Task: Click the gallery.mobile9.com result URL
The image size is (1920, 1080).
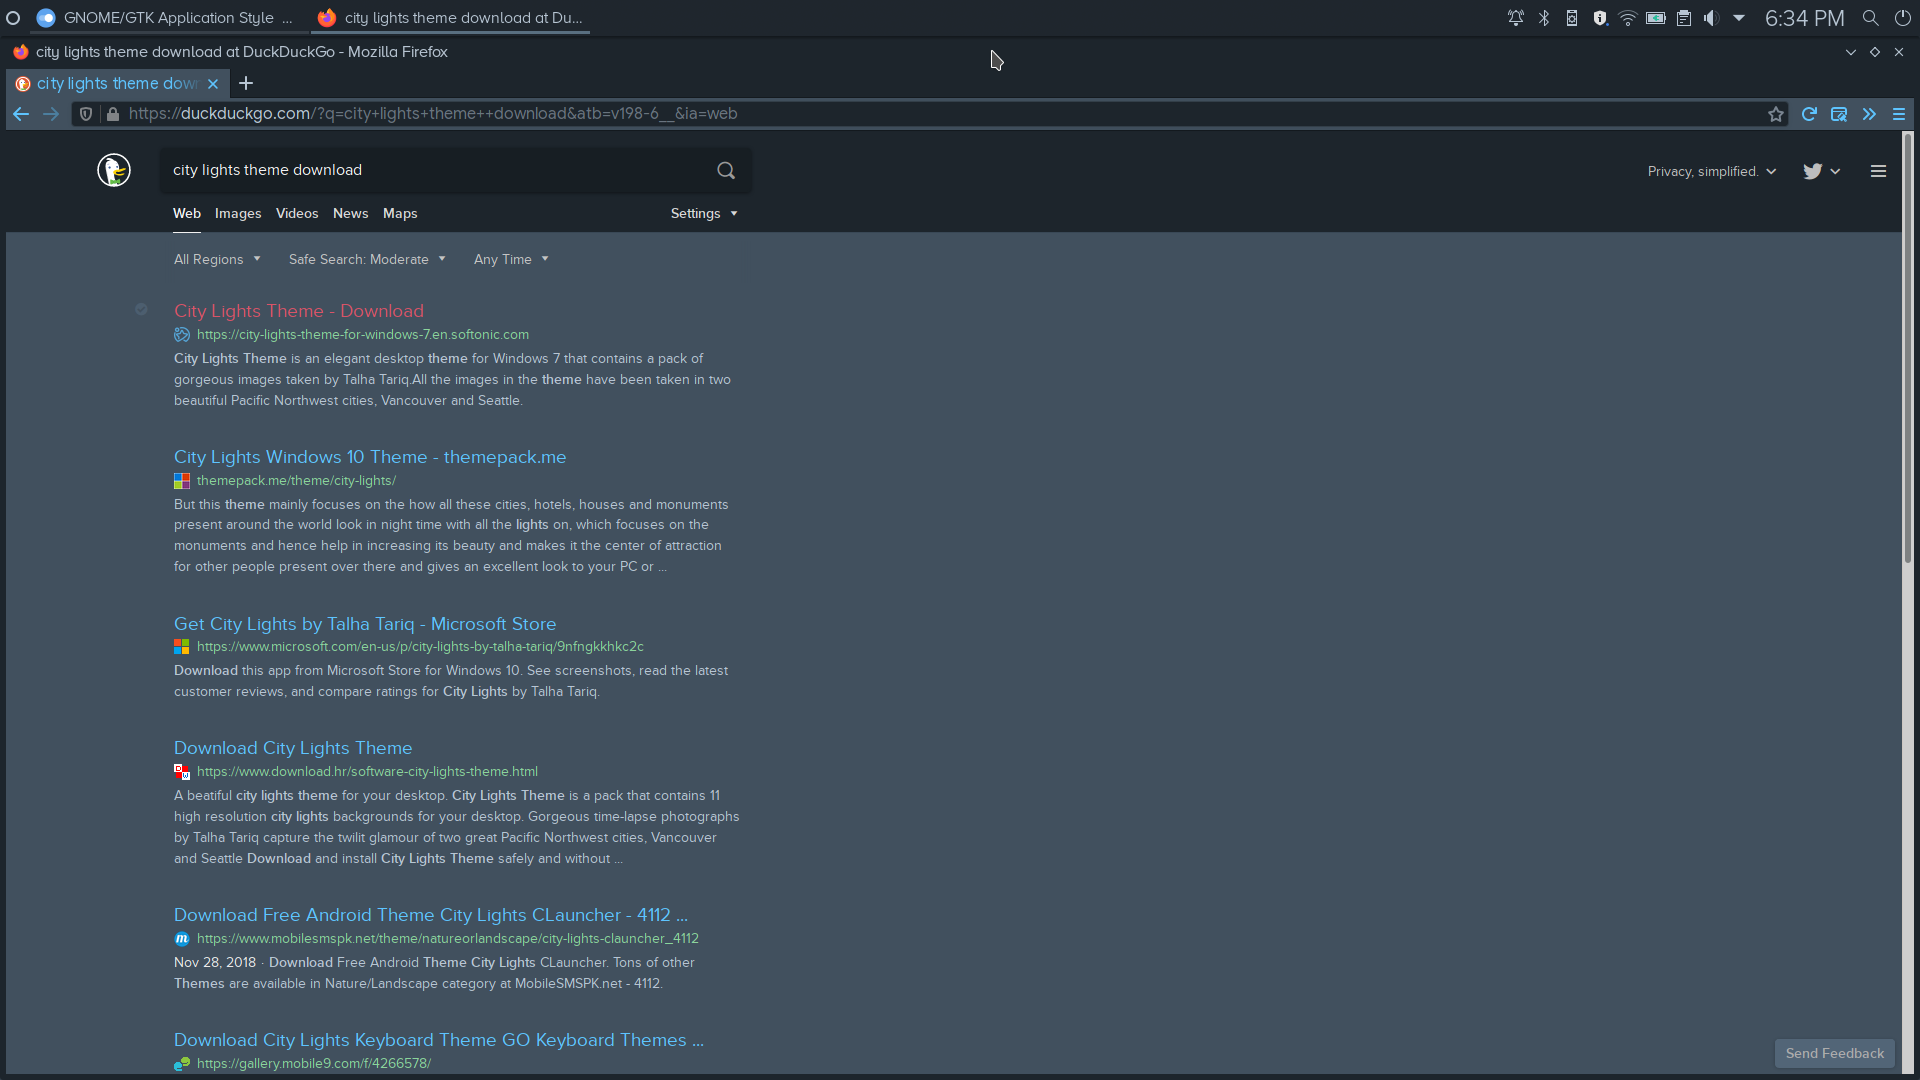Action: coord(314,1064)
